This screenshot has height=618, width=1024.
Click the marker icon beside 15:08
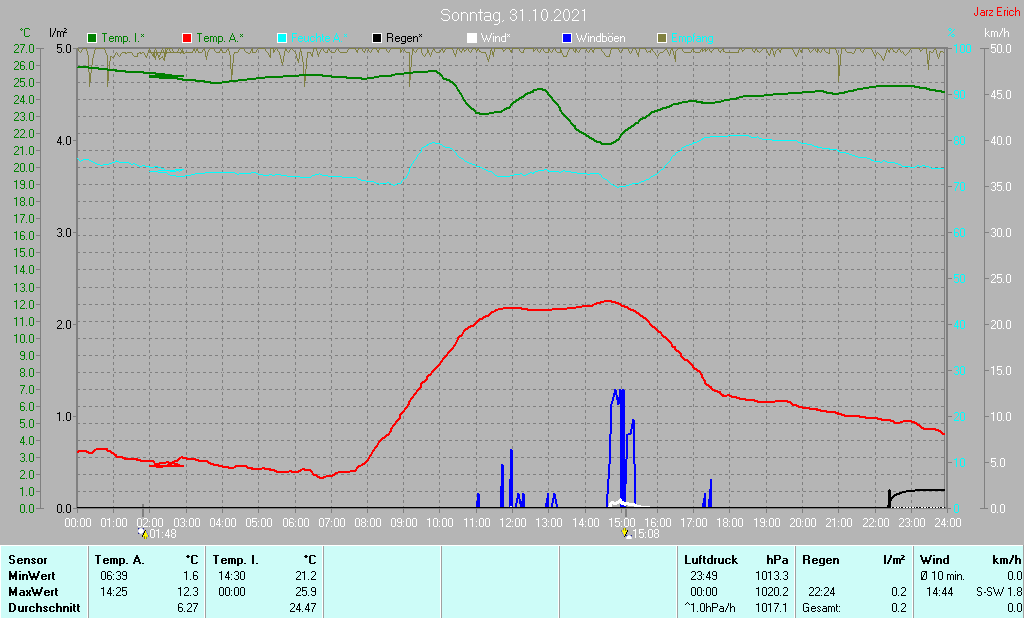(x=626, y=533)
